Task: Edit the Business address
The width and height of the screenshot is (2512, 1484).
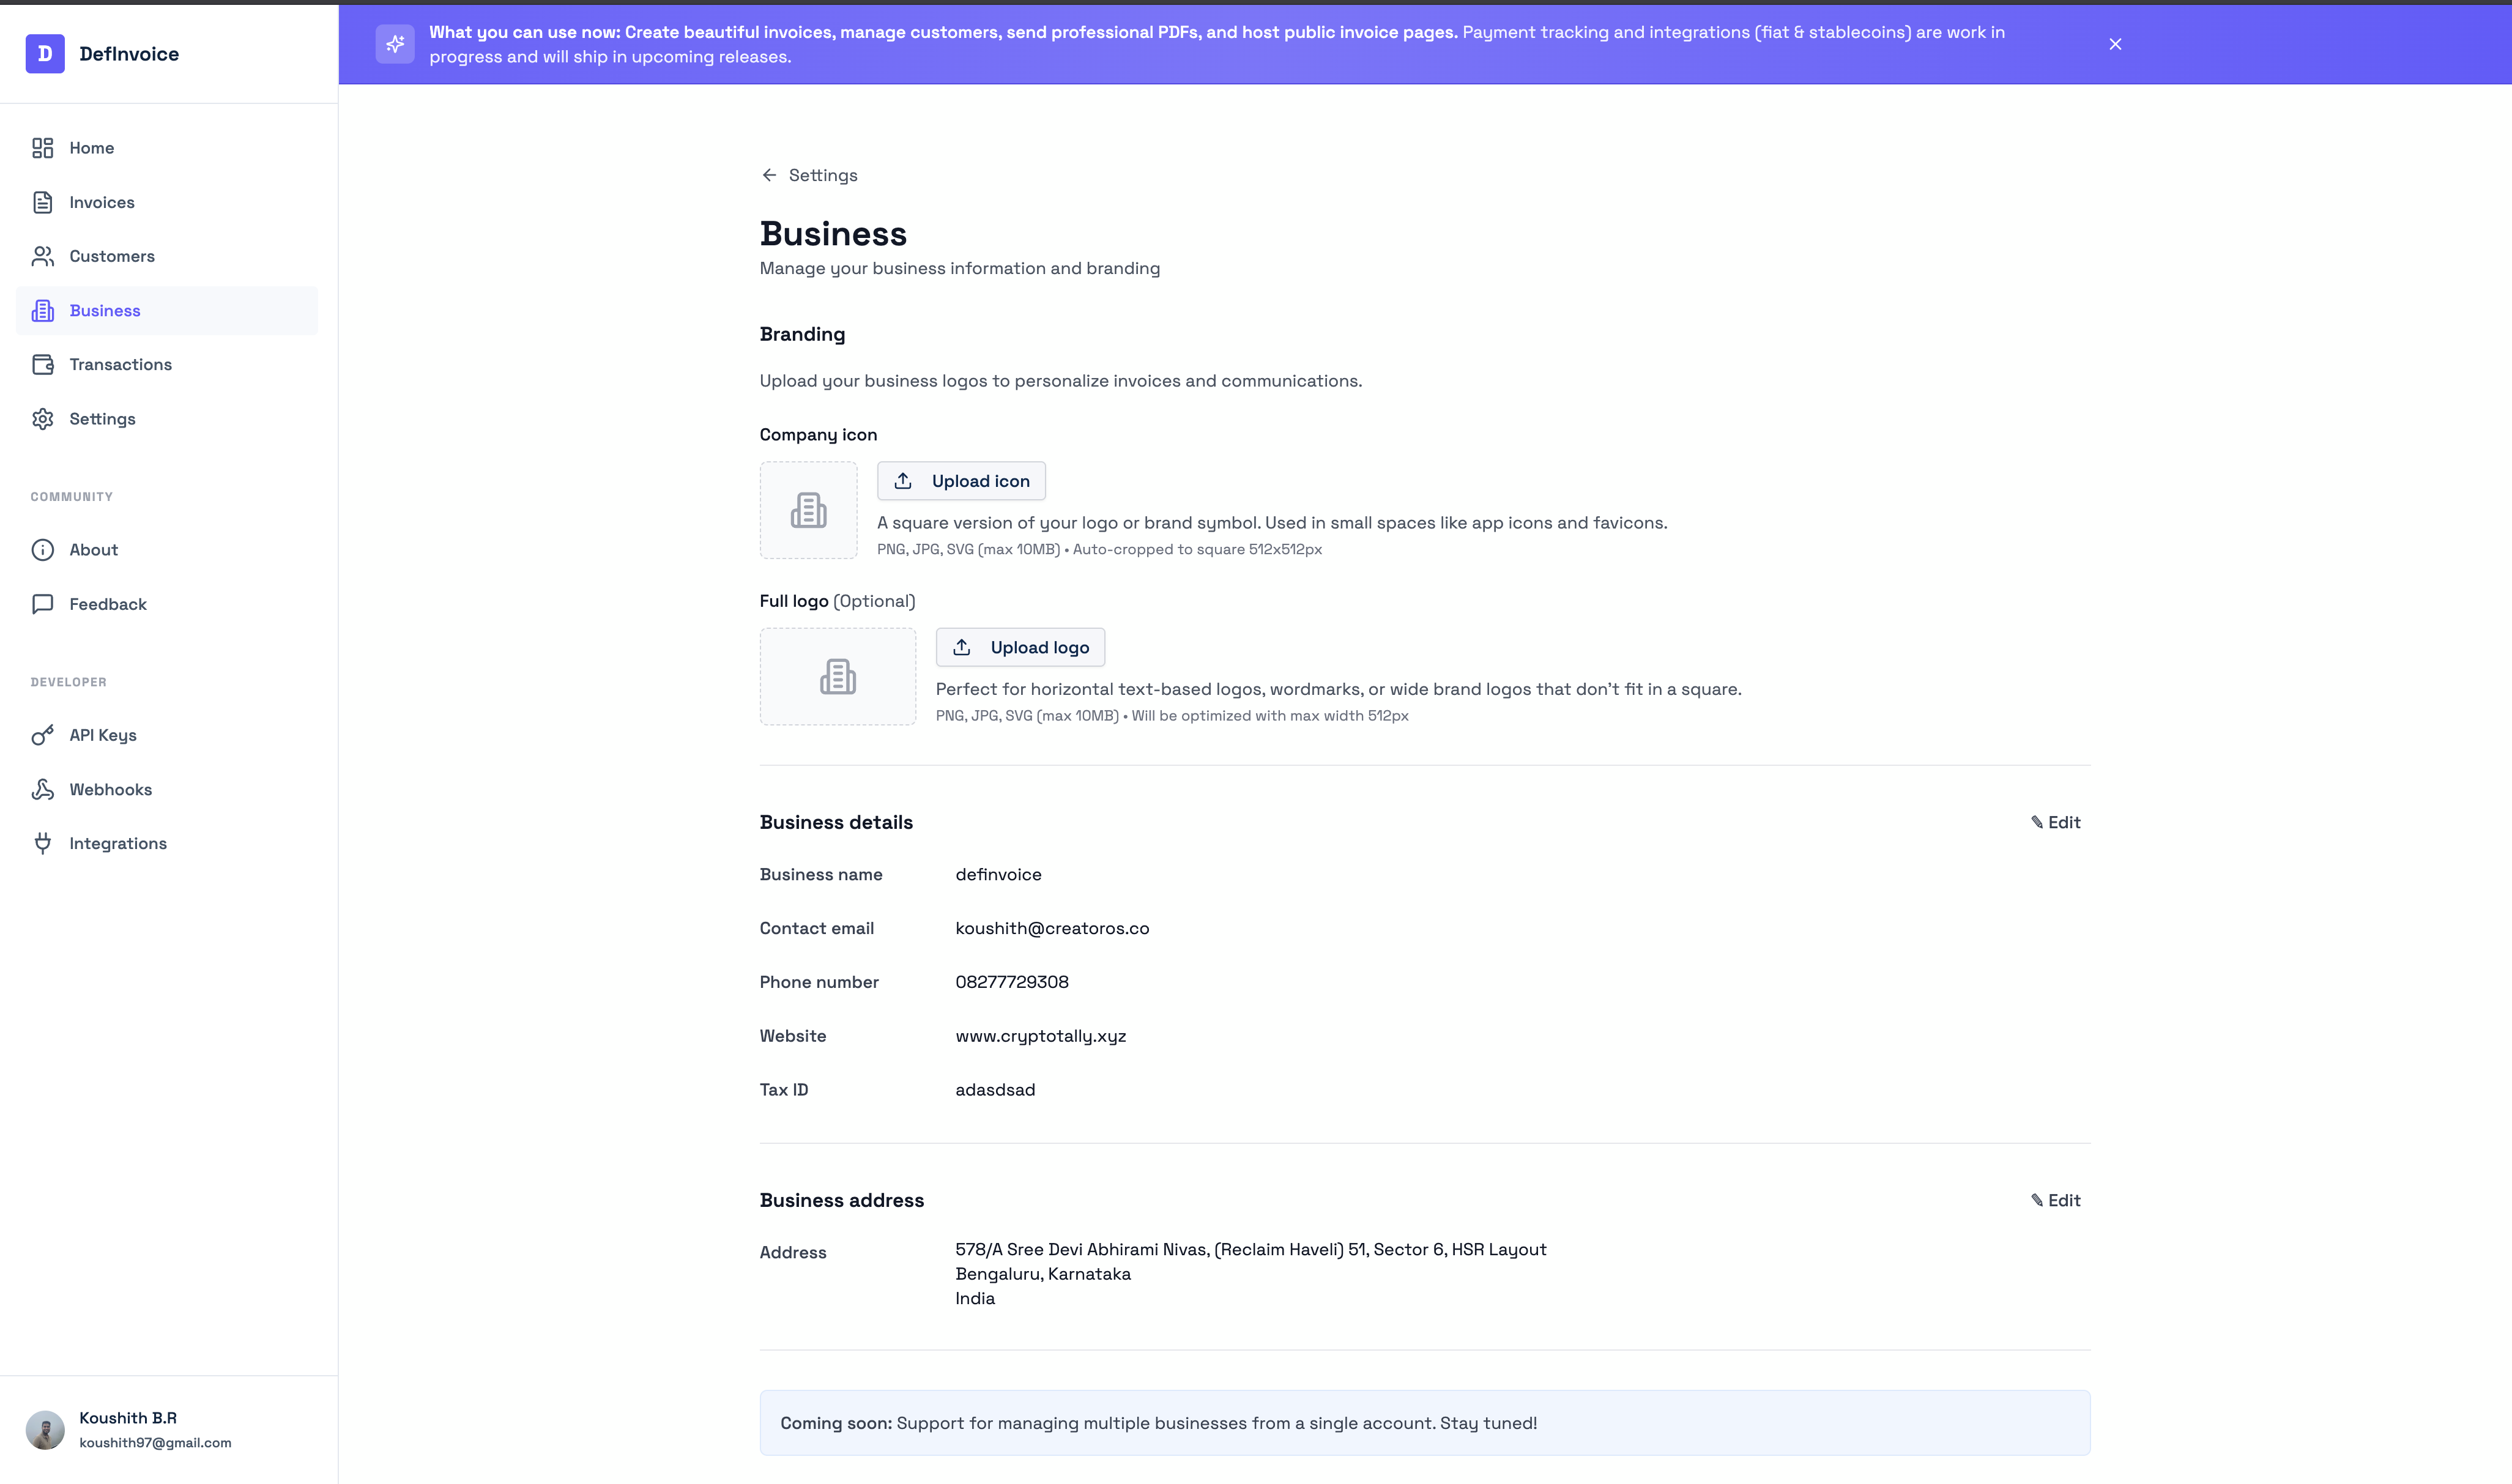Action: 2054,1200
